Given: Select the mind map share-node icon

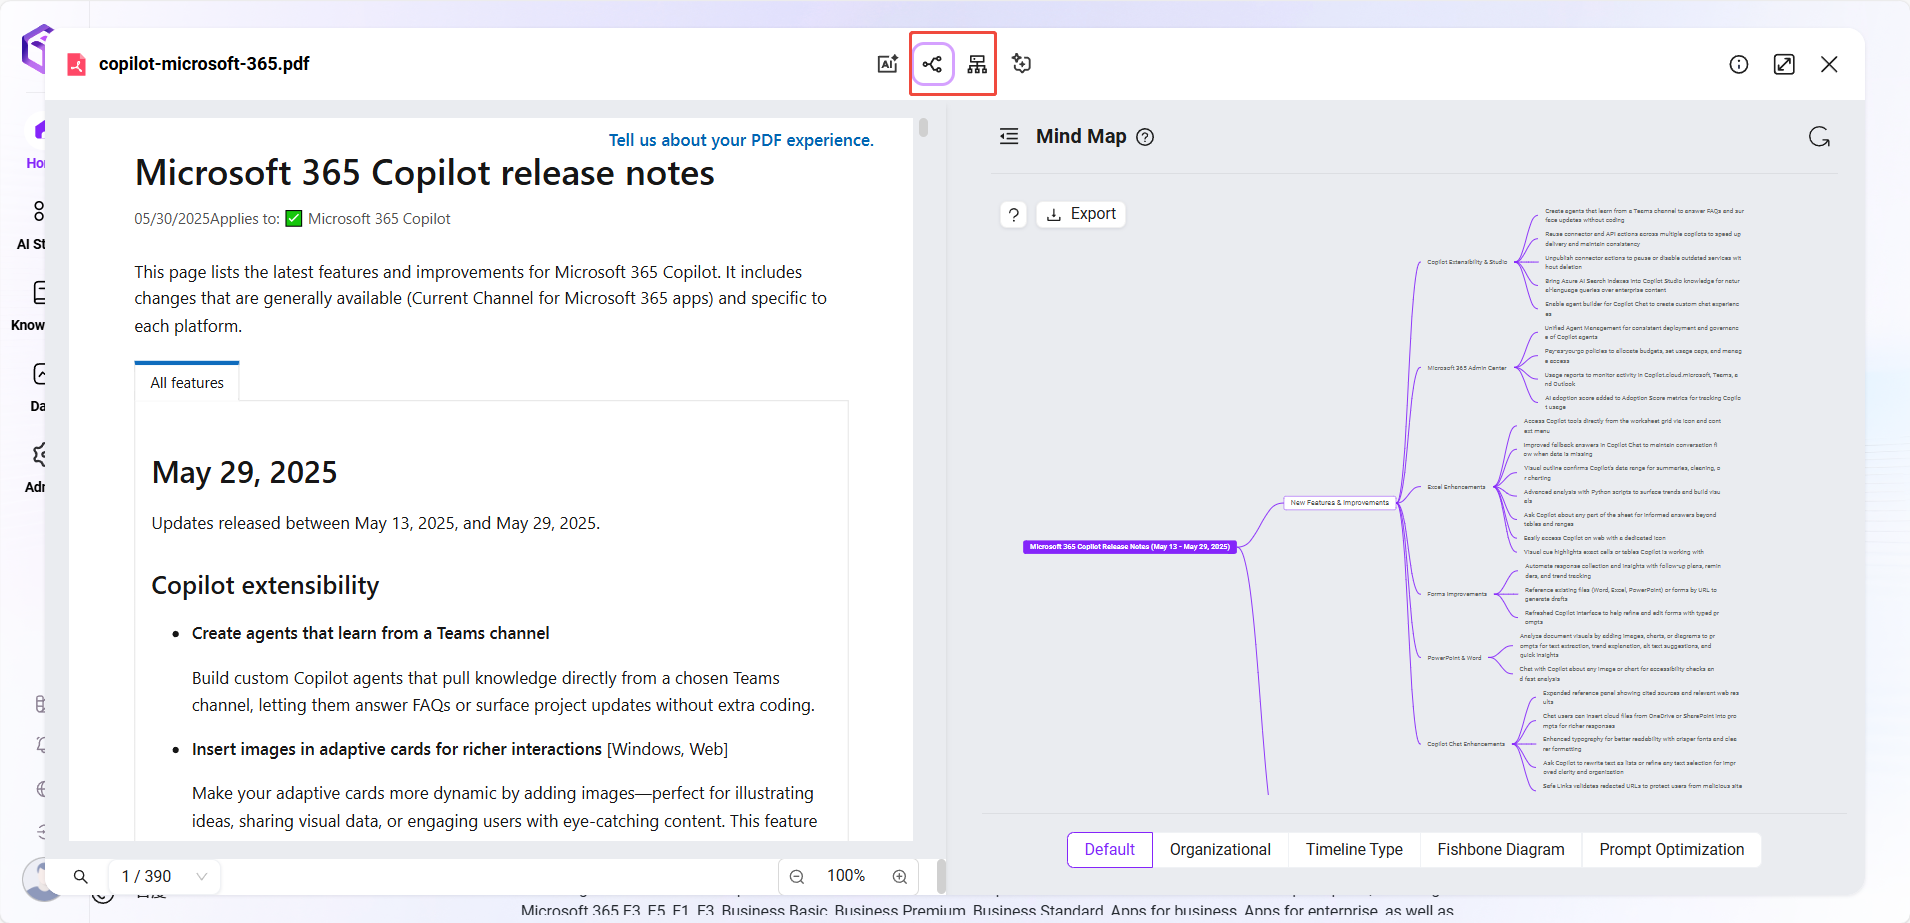Looking at the screenshot, I should (x=933, y=64).
